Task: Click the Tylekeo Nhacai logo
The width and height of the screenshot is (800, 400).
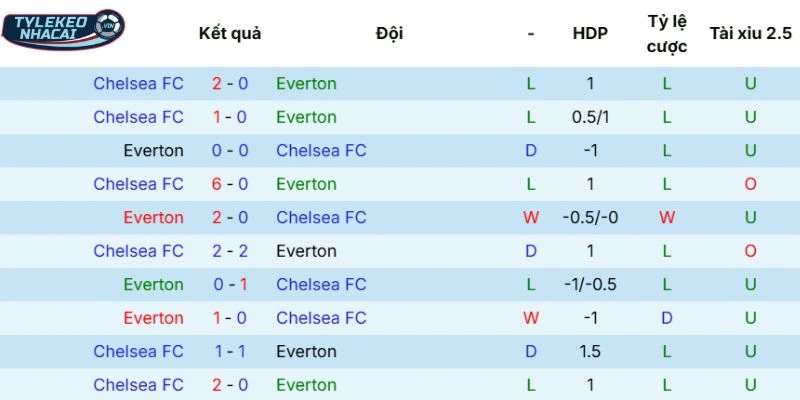Action: point(62,29)
